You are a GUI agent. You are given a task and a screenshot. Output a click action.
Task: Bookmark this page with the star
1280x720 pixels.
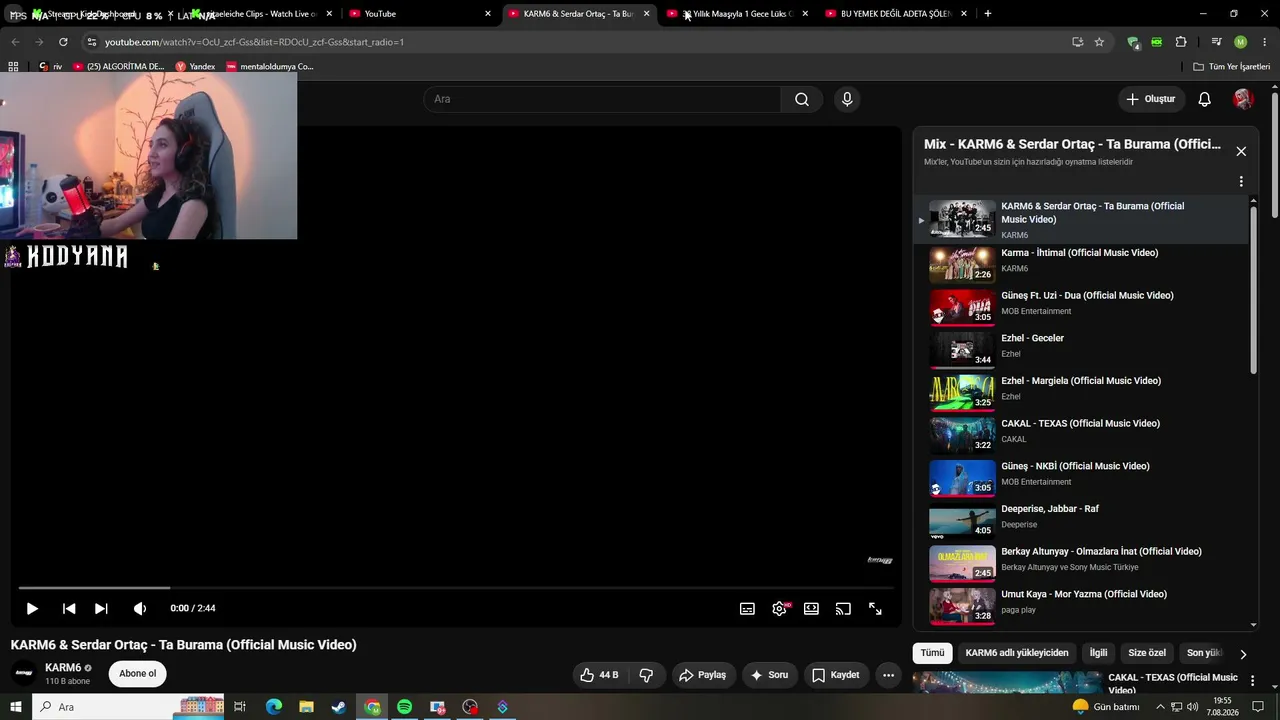coord(1099,42)
